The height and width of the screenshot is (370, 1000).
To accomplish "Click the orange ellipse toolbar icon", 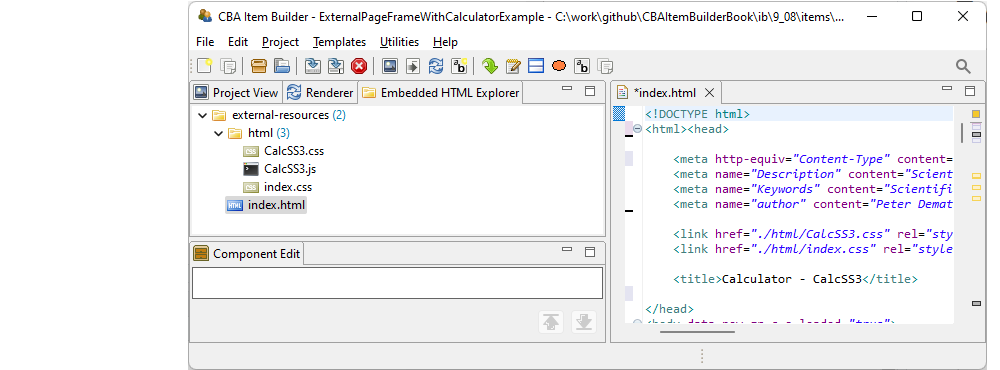I will 559,66.
